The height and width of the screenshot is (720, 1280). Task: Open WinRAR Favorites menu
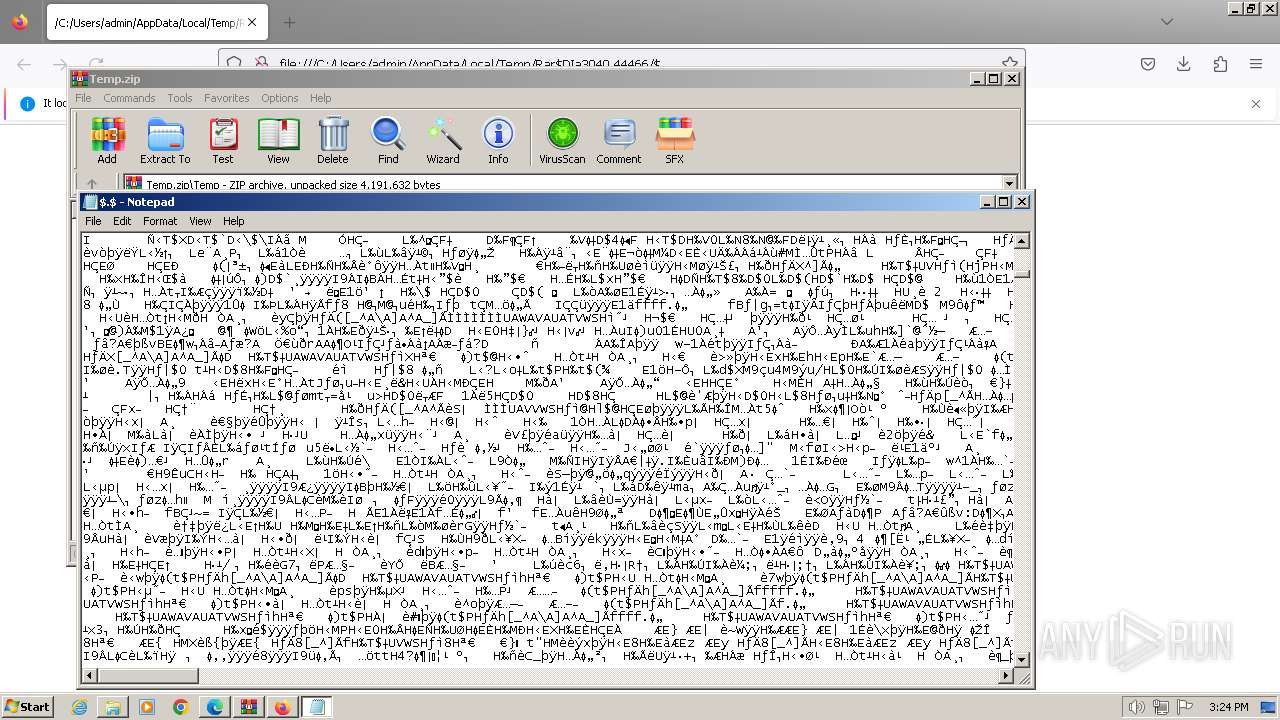[227, 98]
